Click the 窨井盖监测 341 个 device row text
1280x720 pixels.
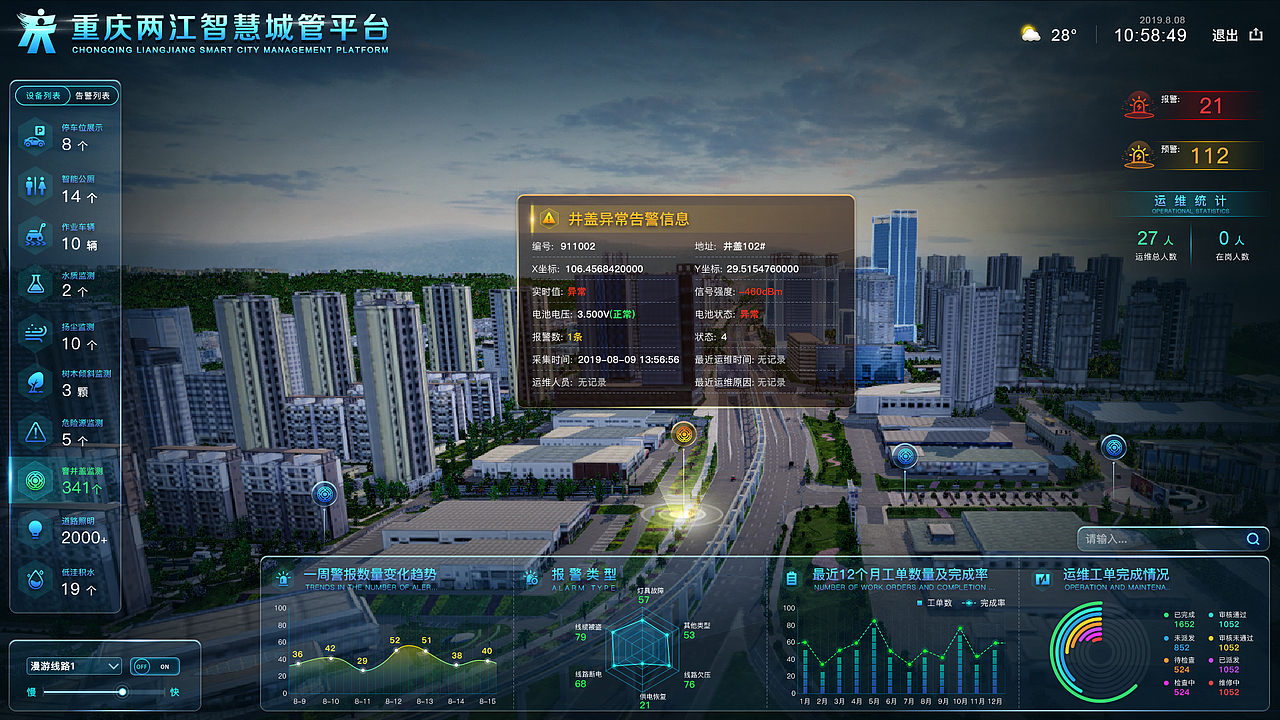tap(83, 481)
